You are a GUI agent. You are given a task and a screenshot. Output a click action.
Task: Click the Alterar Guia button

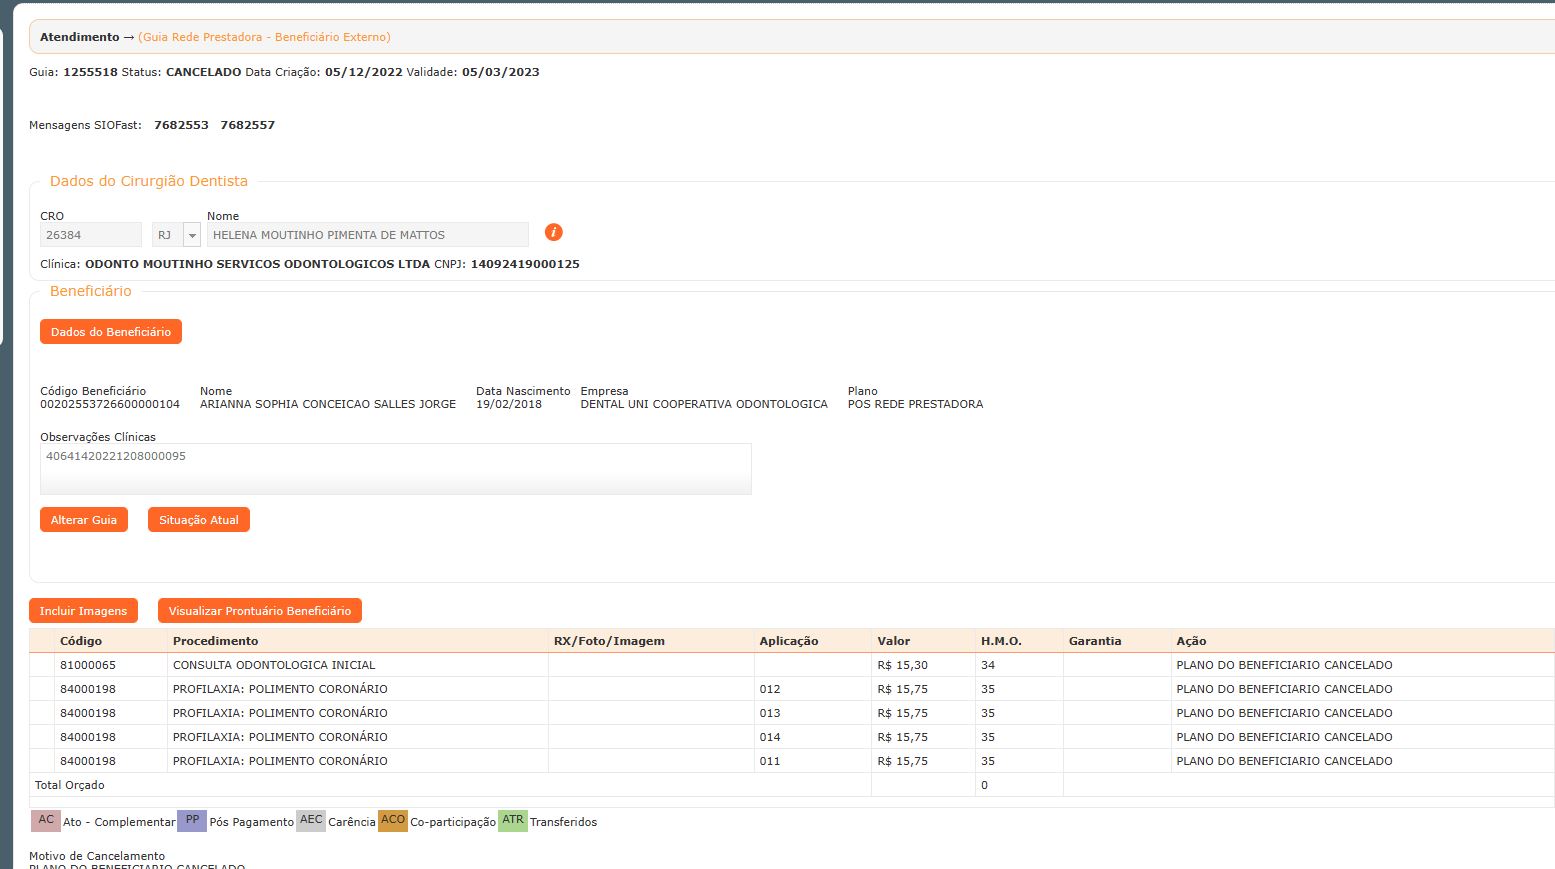point(84,520)
